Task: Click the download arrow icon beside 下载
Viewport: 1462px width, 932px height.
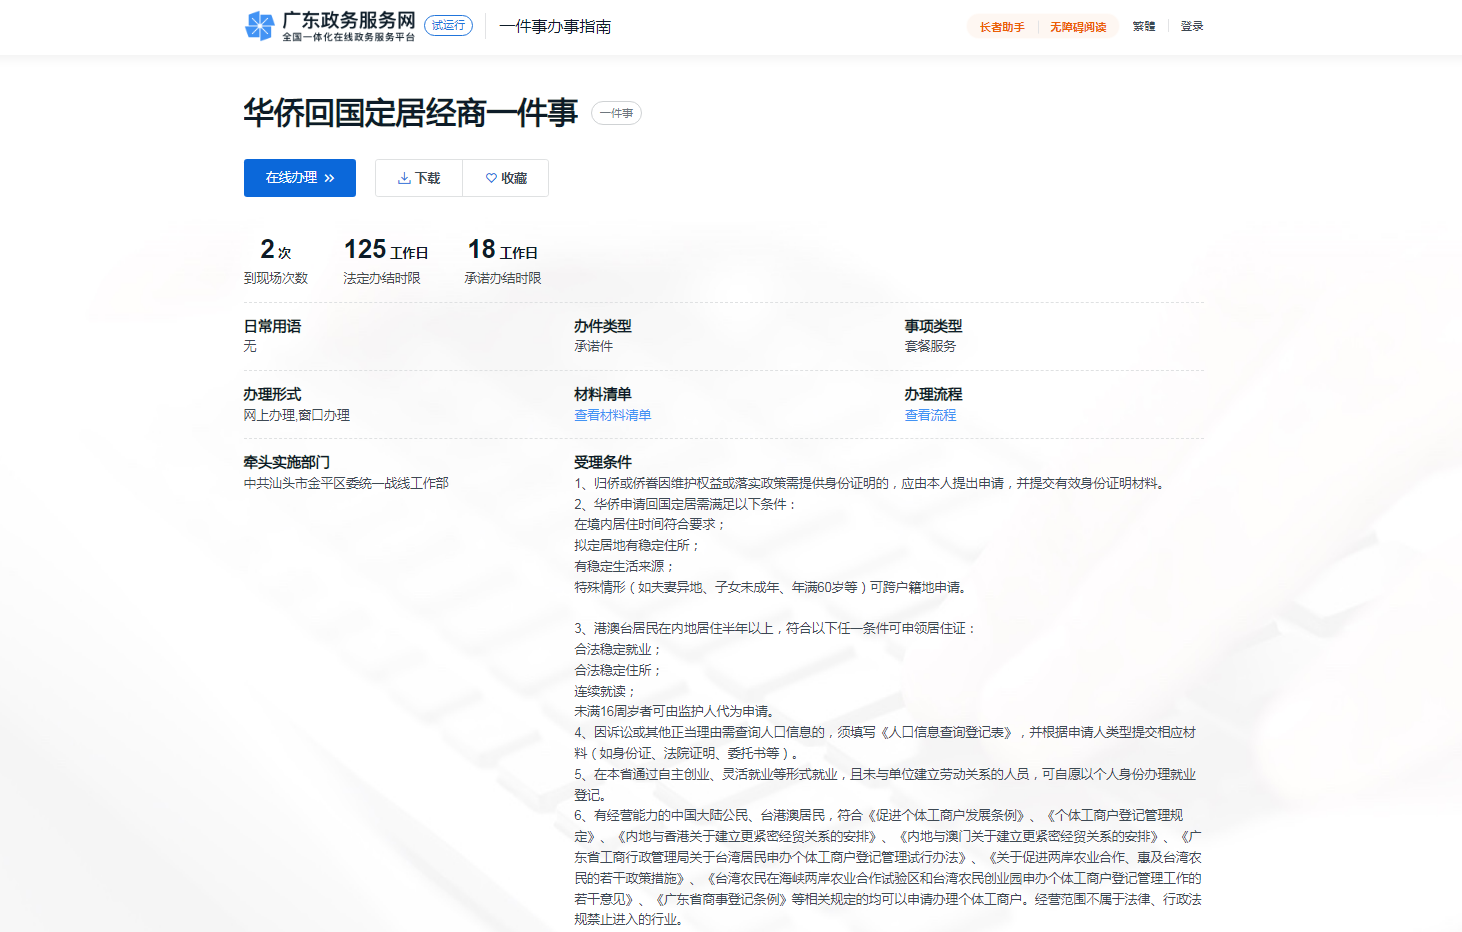Action: click(404, 178)
